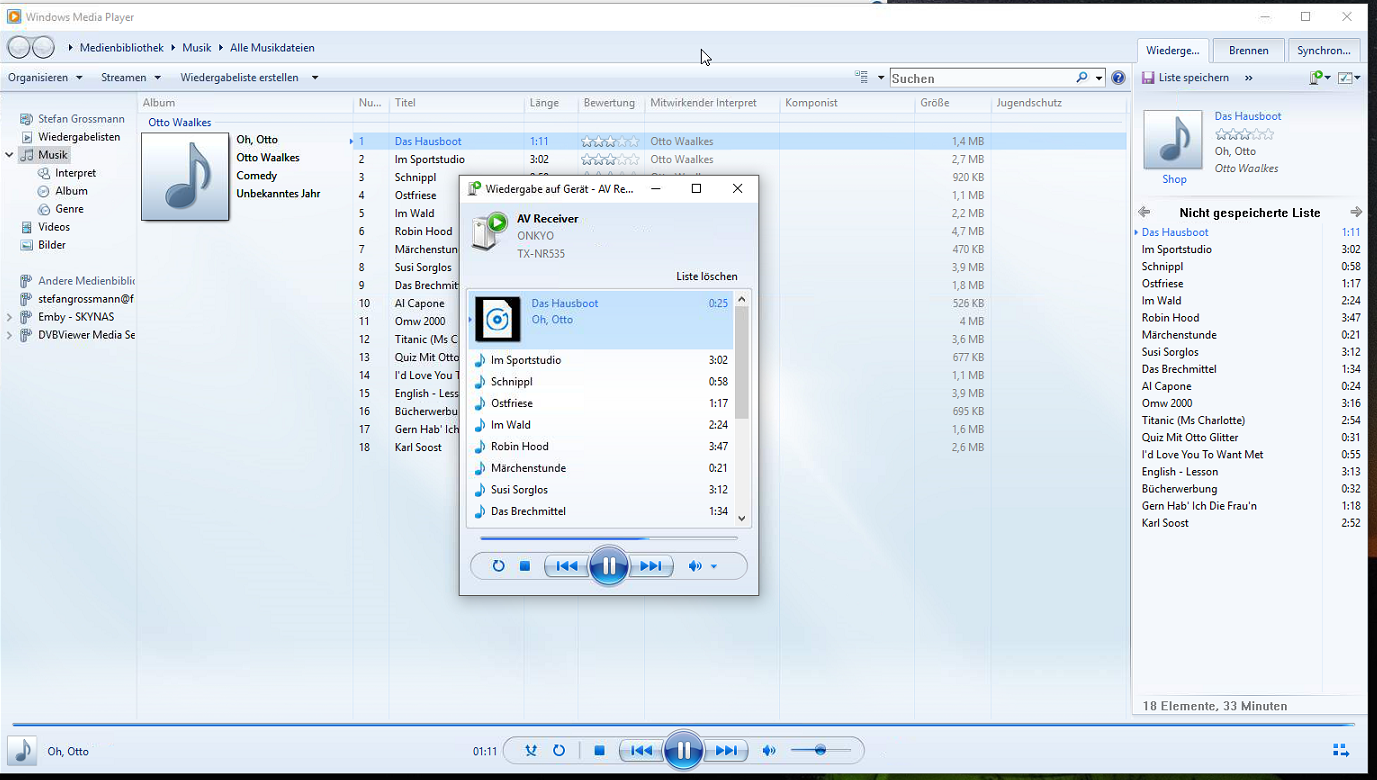Viewport: 1377px width, 780px height.
Task: Stop playback in the main player bar
Action: (599, 750)
